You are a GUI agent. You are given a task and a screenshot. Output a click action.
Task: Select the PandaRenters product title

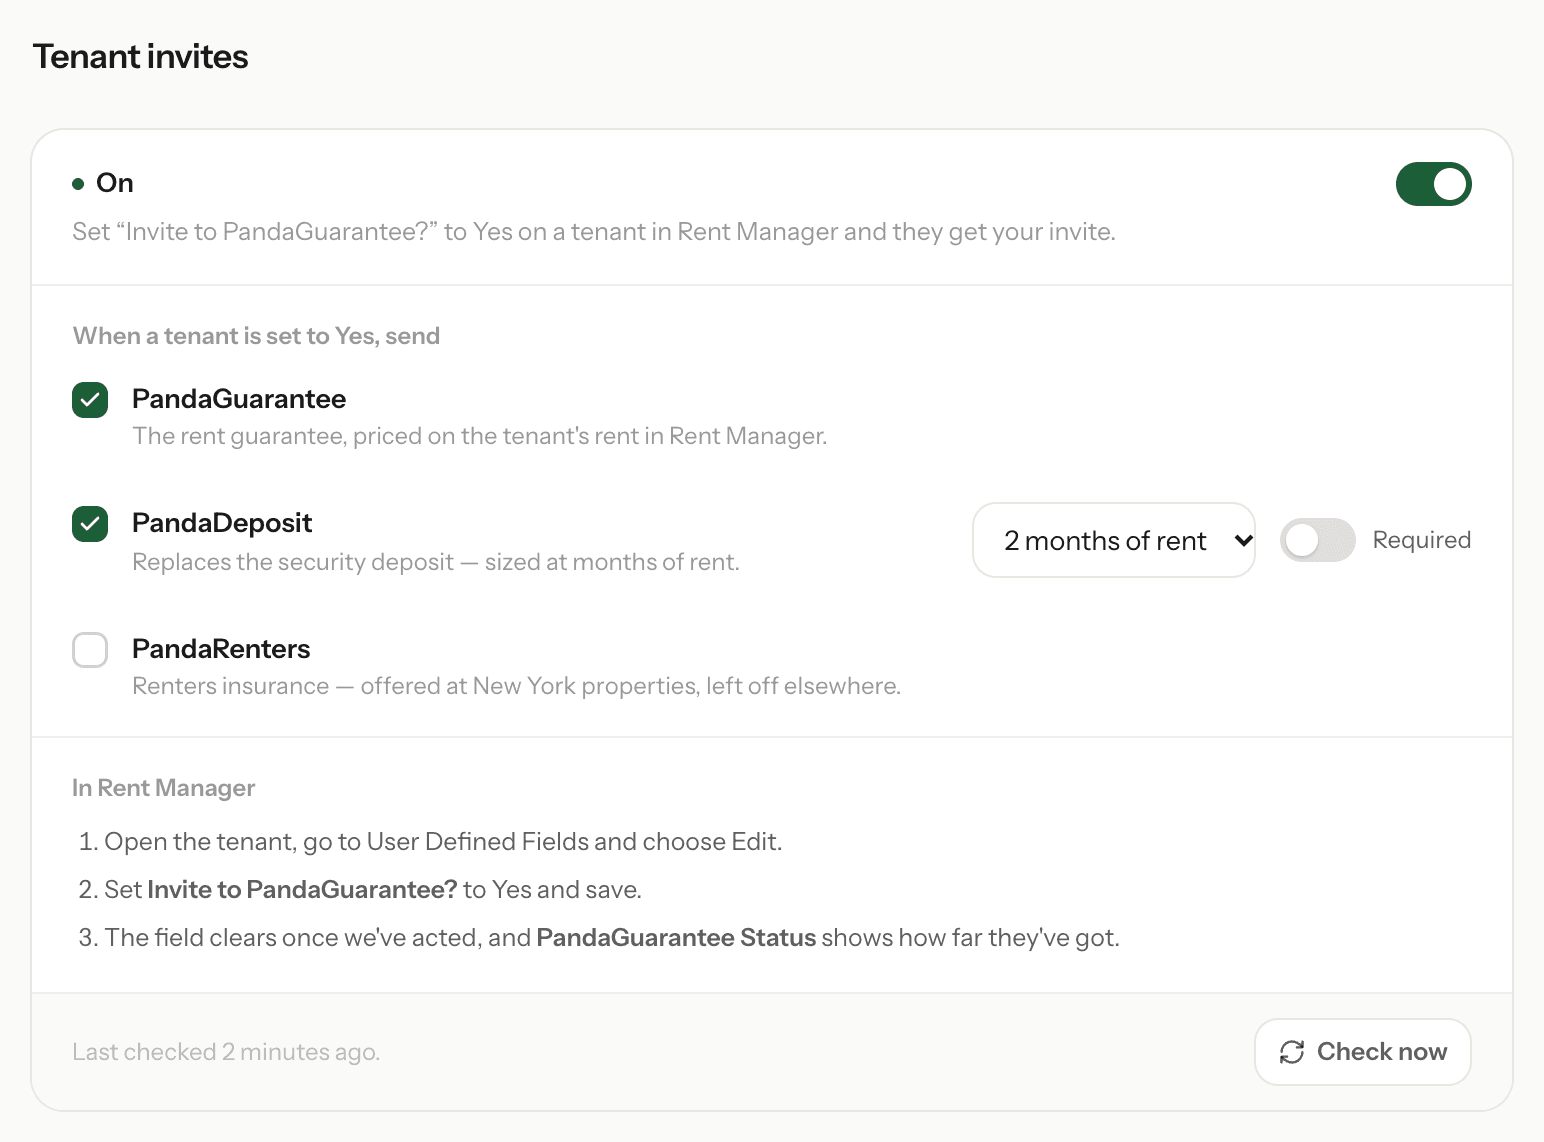click(221, 649)
